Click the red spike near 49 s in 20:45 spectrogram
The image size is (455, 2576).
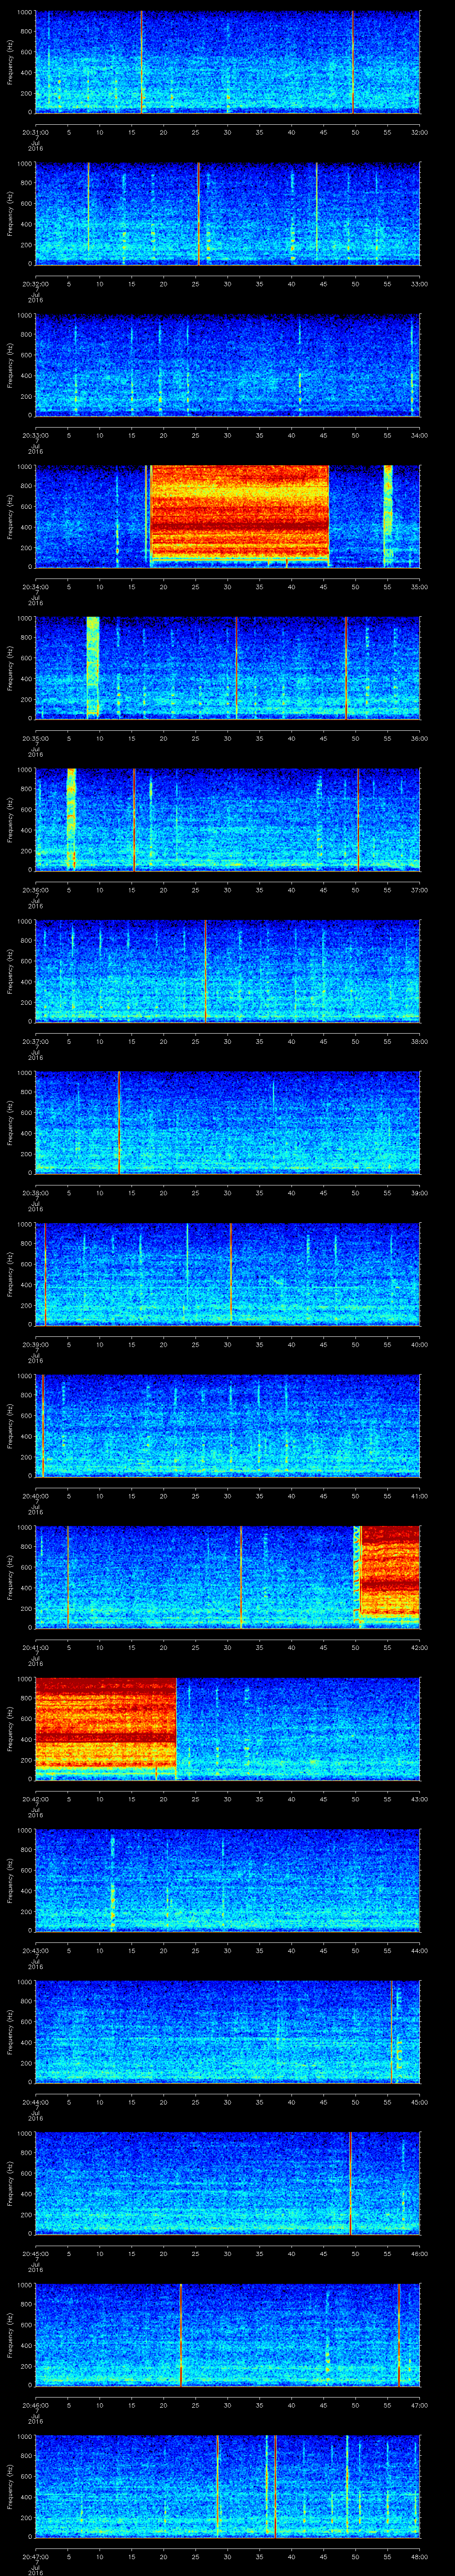[351, 2182]
